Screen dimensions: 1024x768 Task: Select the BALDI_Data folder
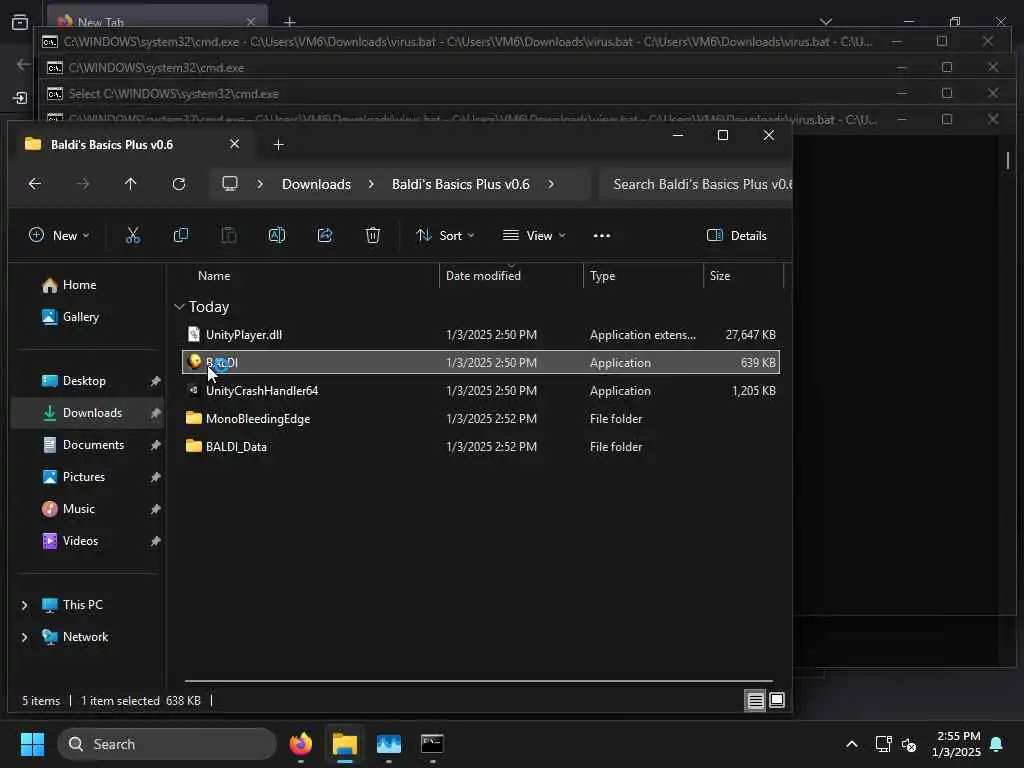[x=481, y=447]
